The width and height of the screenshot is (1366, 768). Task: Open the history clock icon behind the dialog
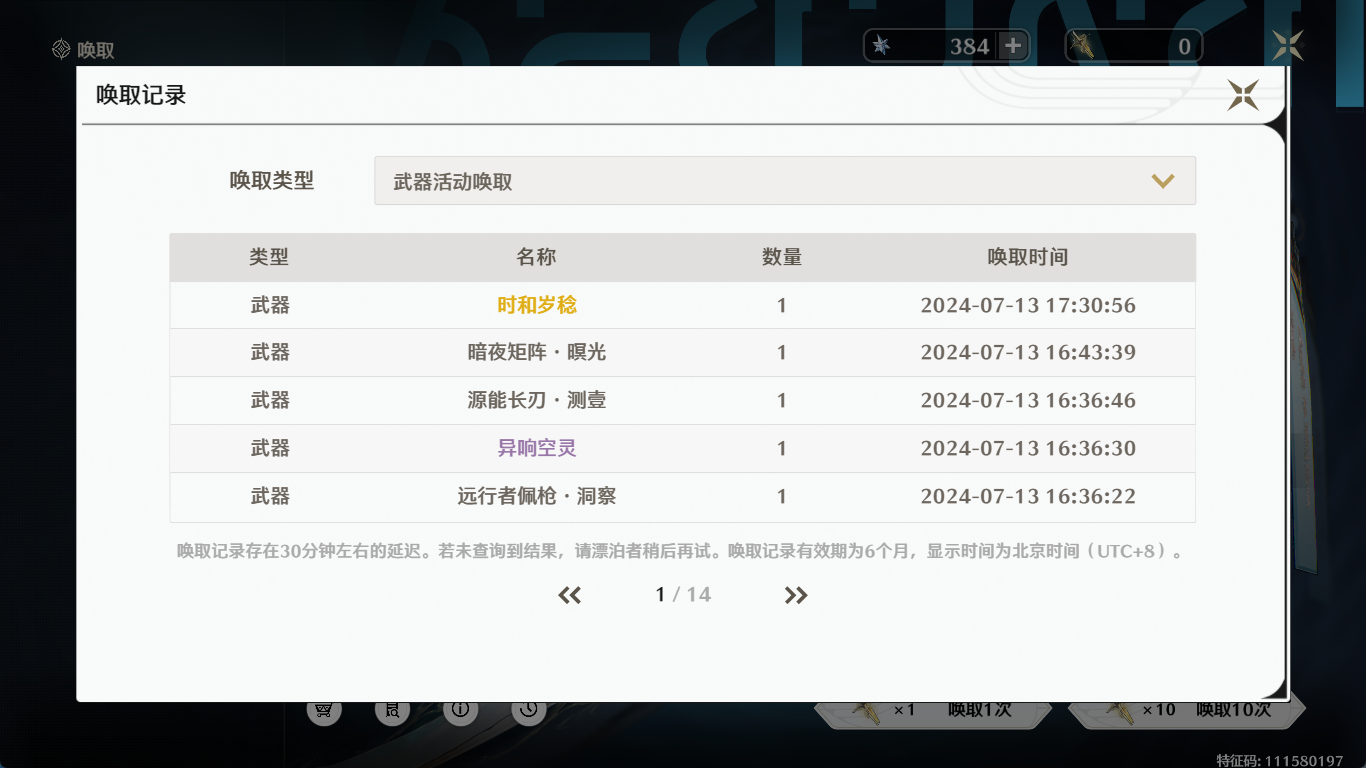tap(528, 710)
